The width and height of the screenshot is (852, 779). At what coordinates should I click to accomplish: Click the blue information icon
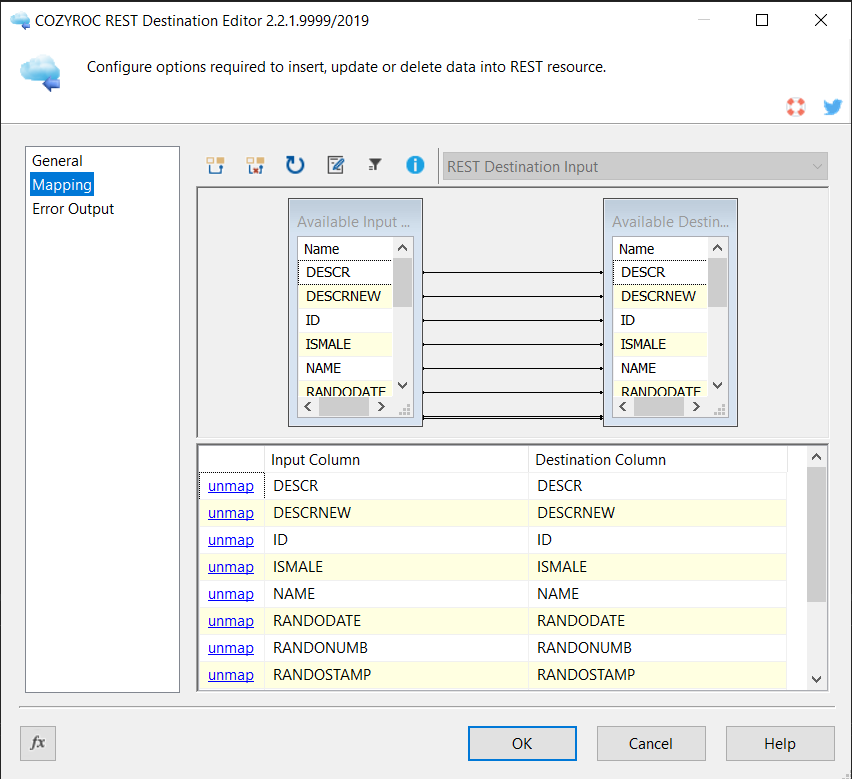pos(415,166)
